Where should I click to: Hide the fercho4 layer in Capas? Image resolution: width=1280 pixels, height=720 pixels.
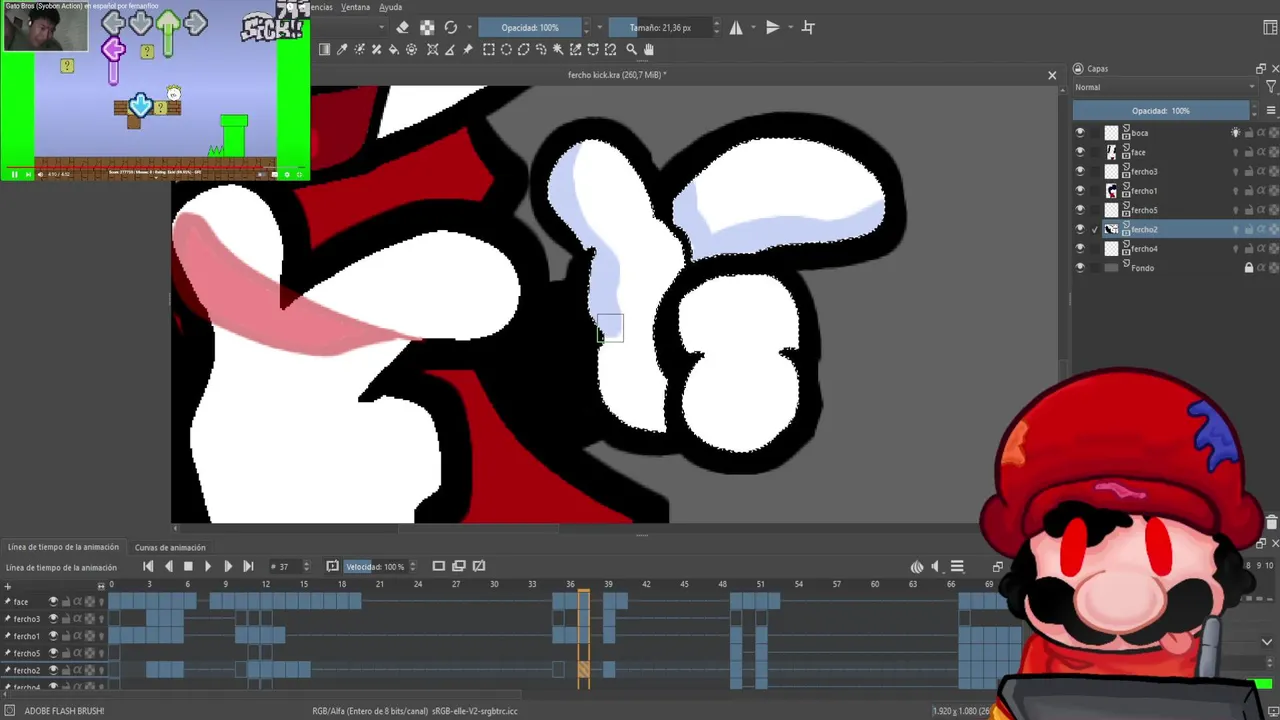[1080, 248]
